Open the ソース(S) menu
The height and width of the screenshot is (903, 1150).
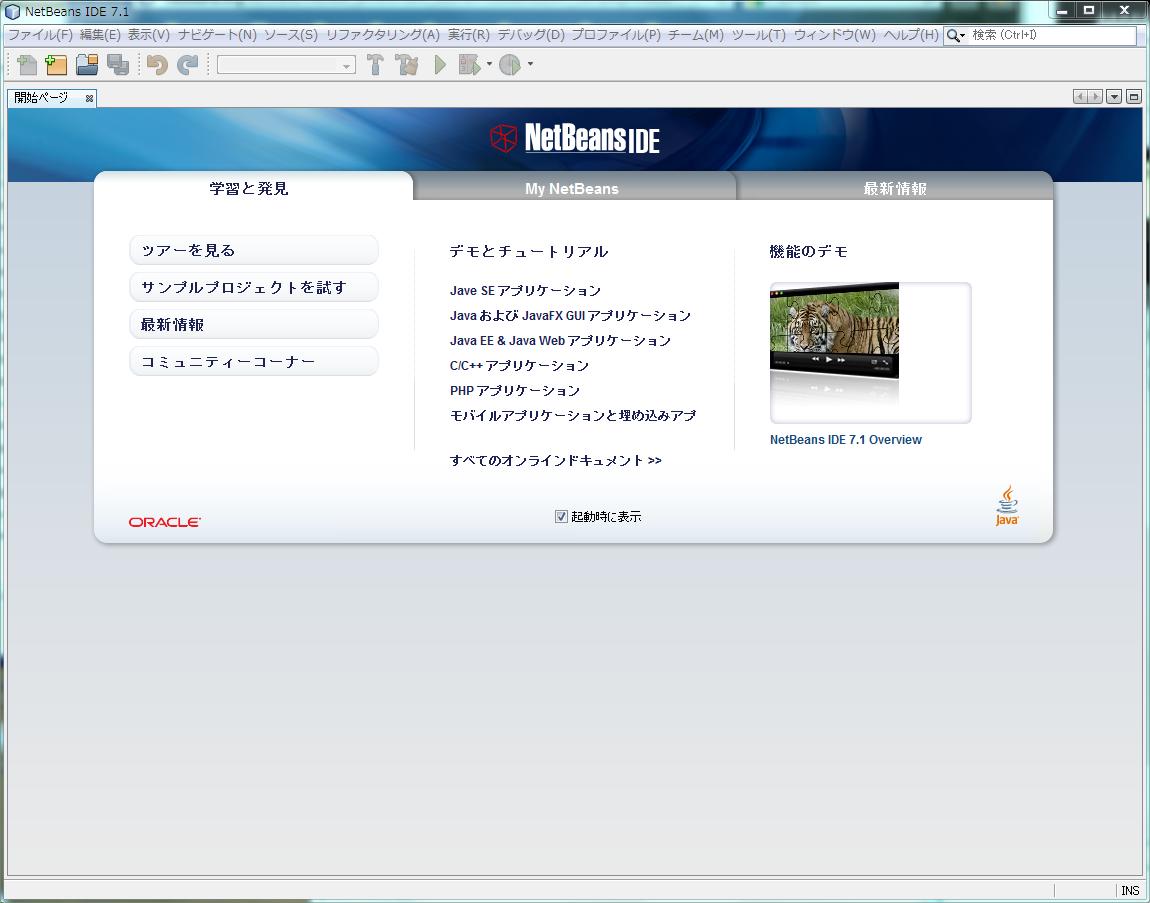pos(291,34)
